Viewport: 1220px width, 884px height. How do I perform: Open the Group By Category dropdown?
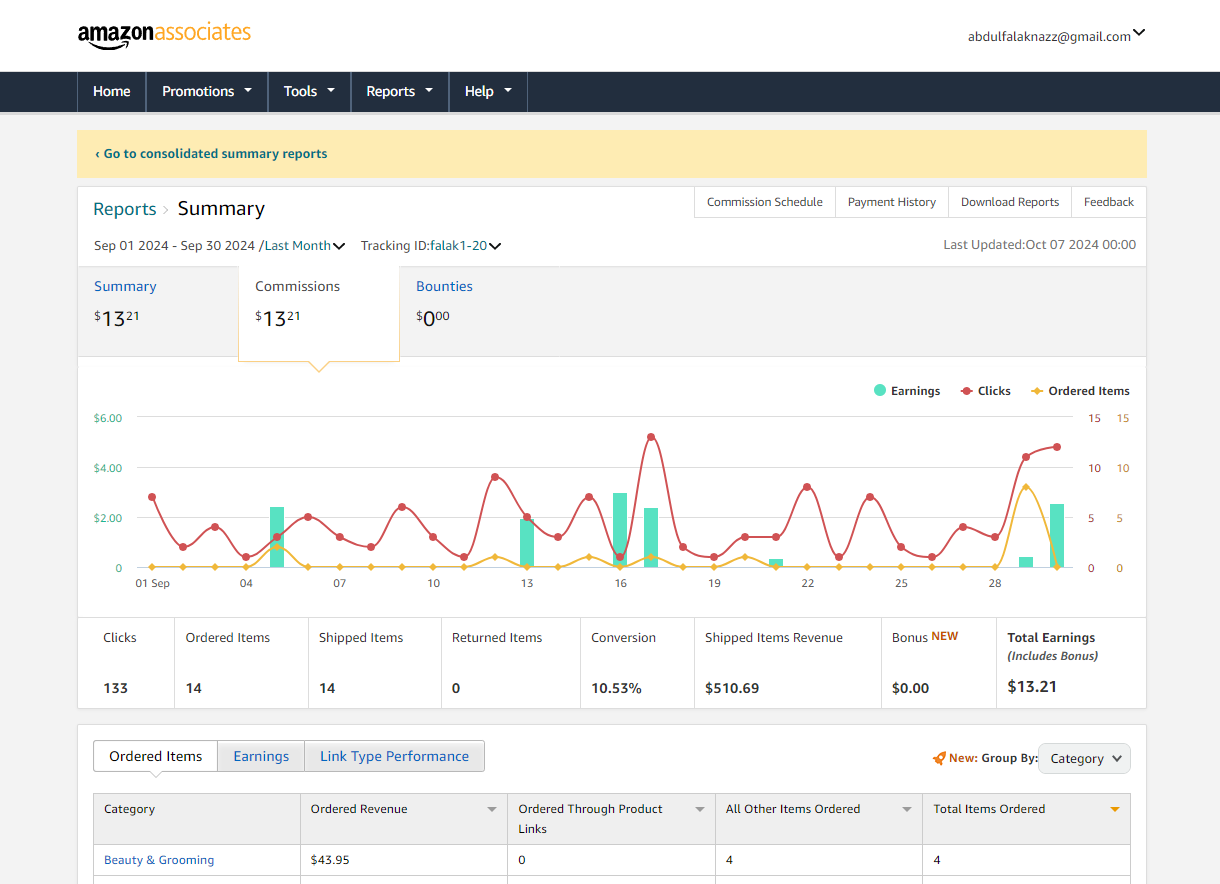coord(1085,759)
